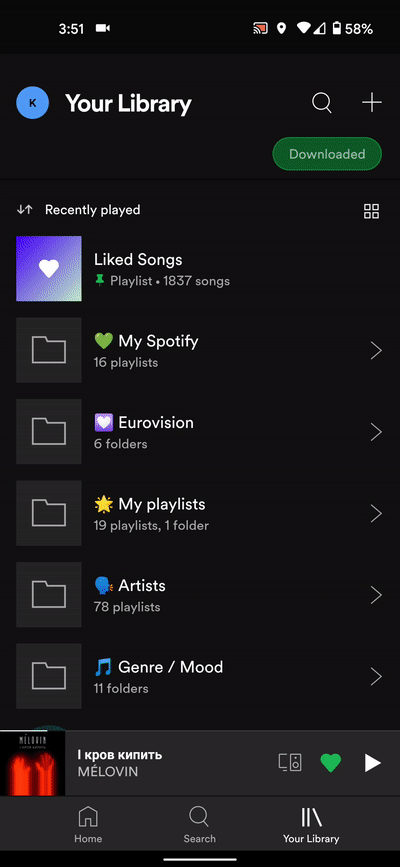Expand the Artists folder chevron

[376, 595]
